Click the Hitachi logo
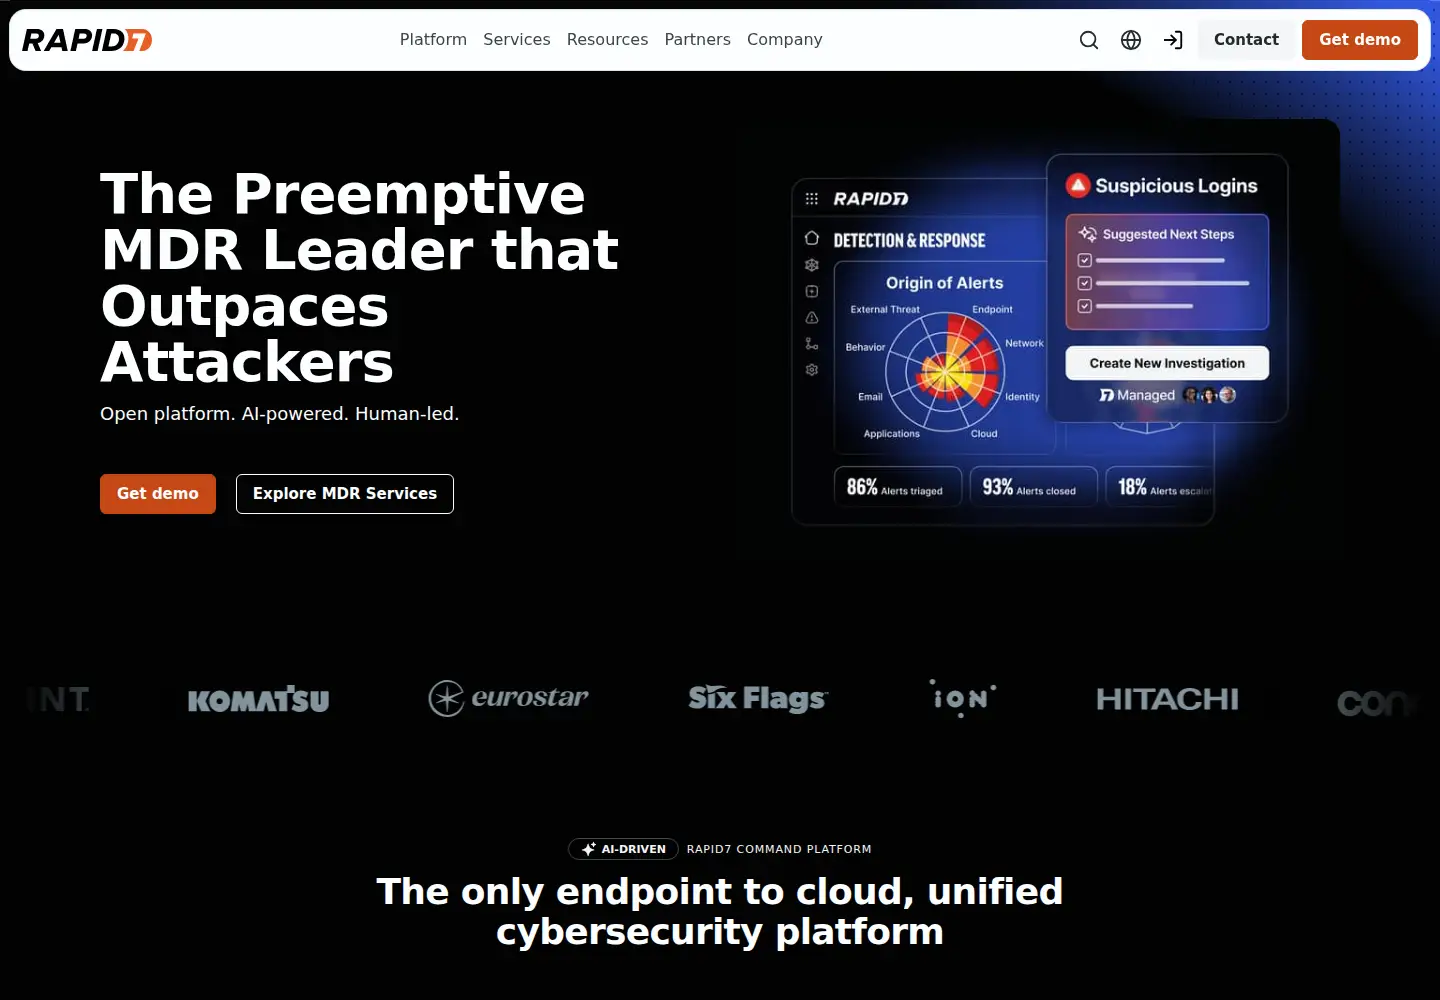The height and width of the screenshot is (1000, 1440). pyautogui.click(x=1167, y=699)
